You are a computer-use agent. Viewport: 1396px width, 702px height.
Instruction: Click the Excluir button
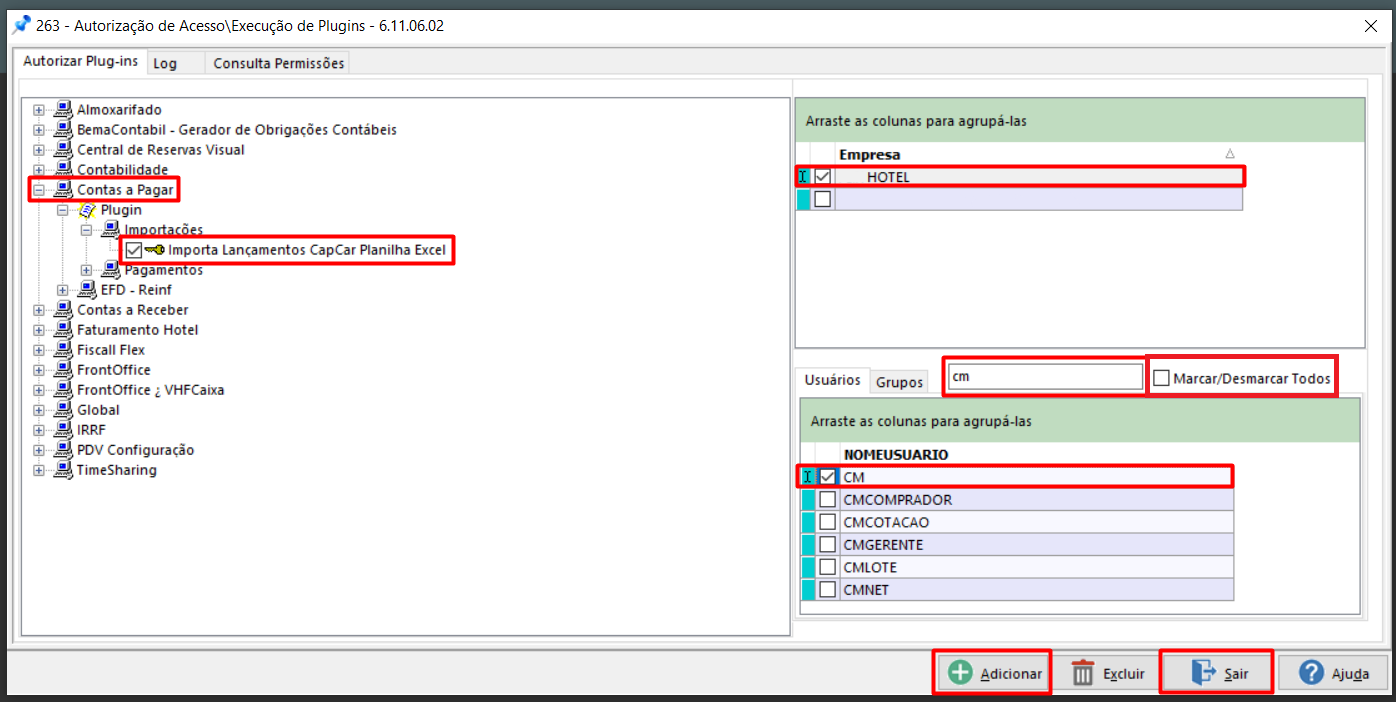pyautogui.click(x=1108, y=673)
